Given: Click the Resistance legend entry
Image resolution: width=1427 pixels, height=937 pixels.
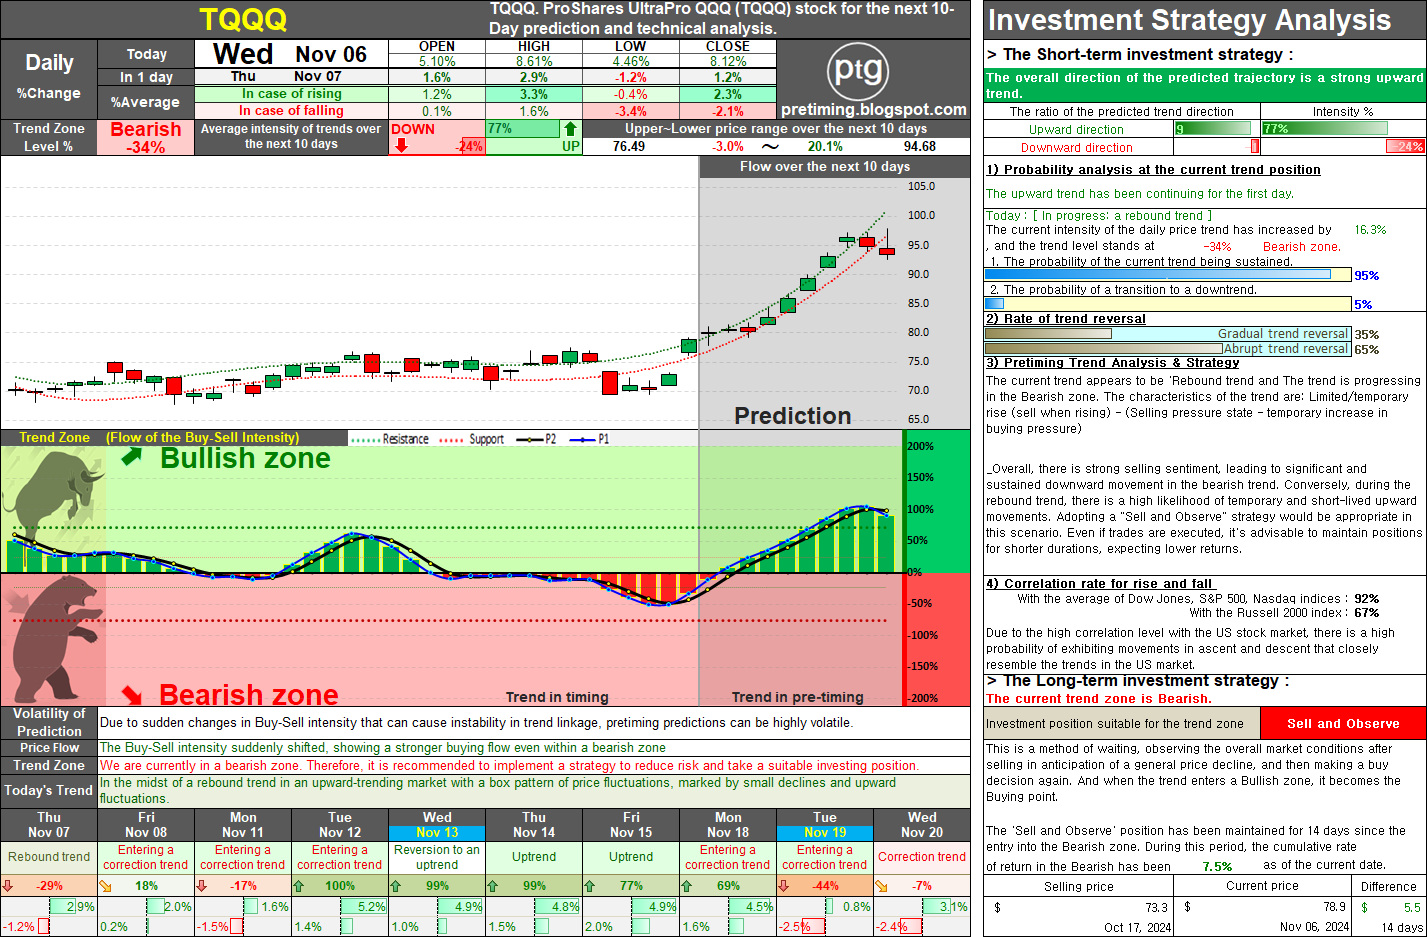Looking at the screenshot, I should pyautogui.click(x=391, y=439).
